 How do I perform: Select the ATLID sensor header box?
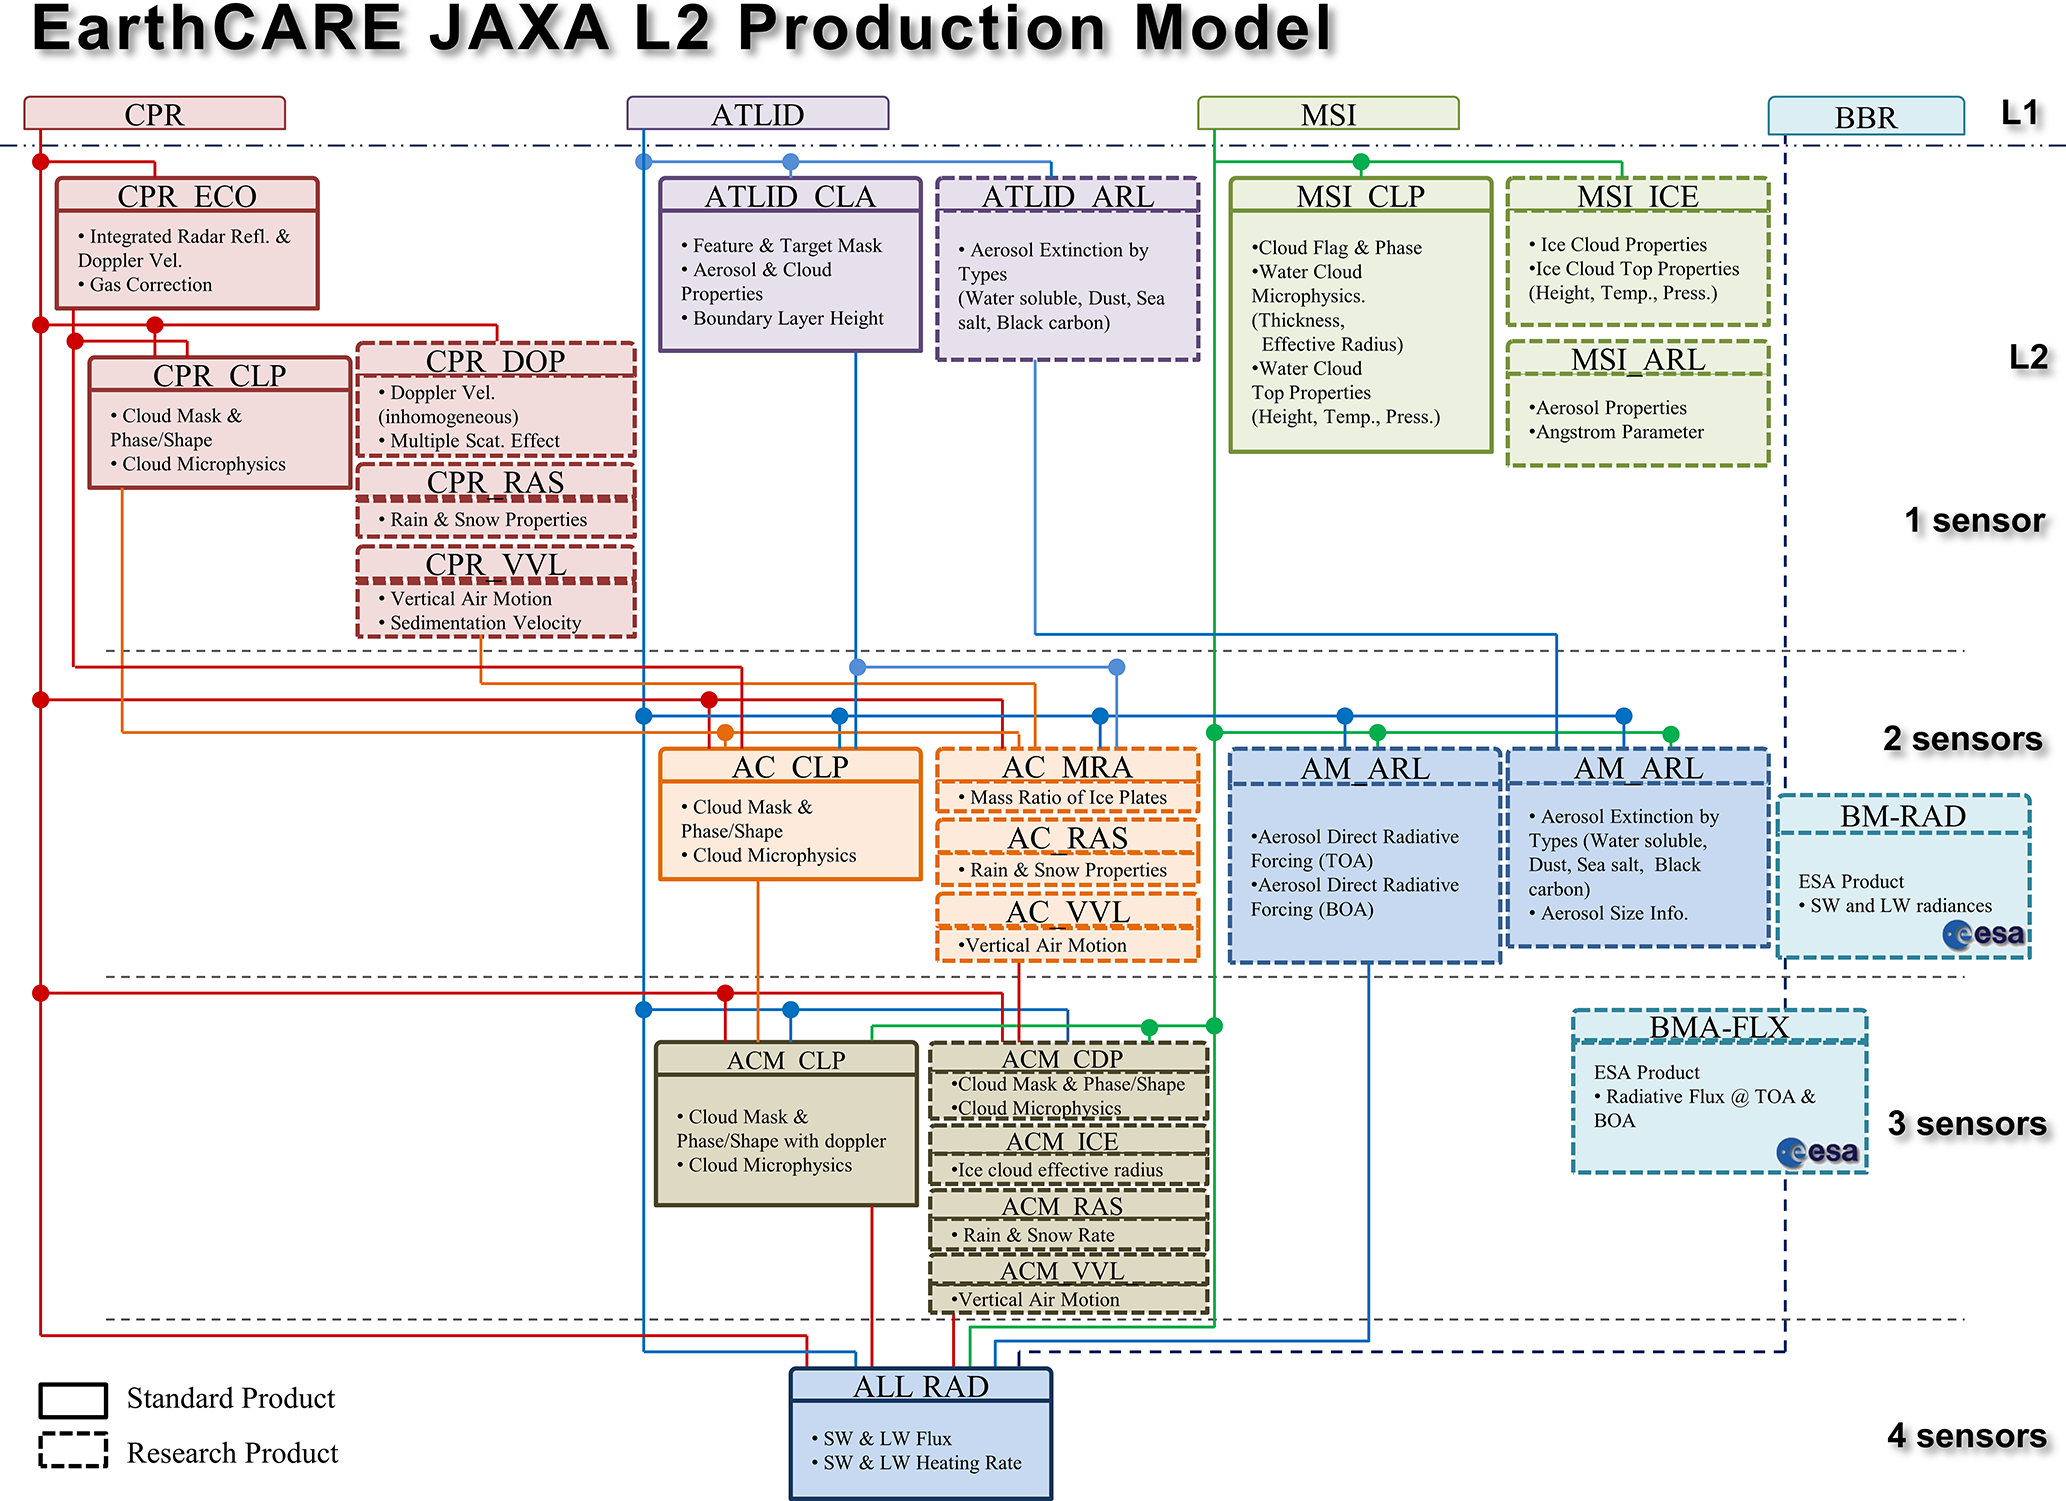pyautogui.click(x=757, y=114)
